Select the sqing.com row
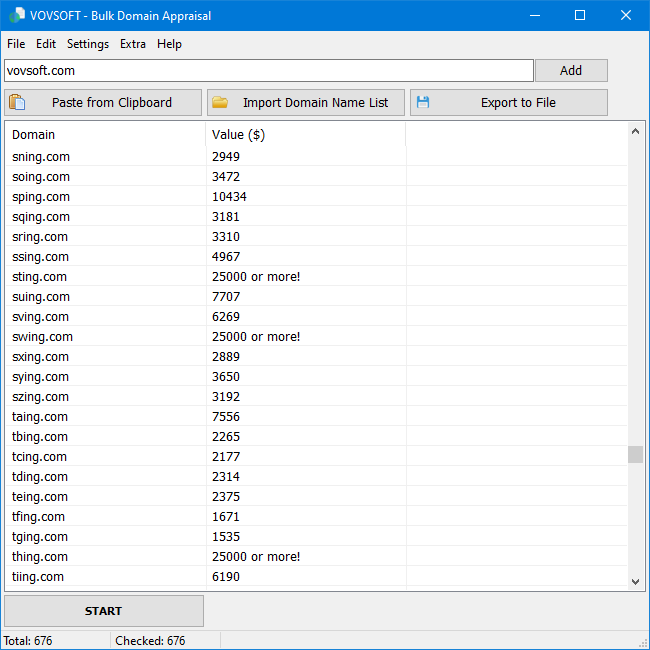650x650 pixels. [316, 217]
